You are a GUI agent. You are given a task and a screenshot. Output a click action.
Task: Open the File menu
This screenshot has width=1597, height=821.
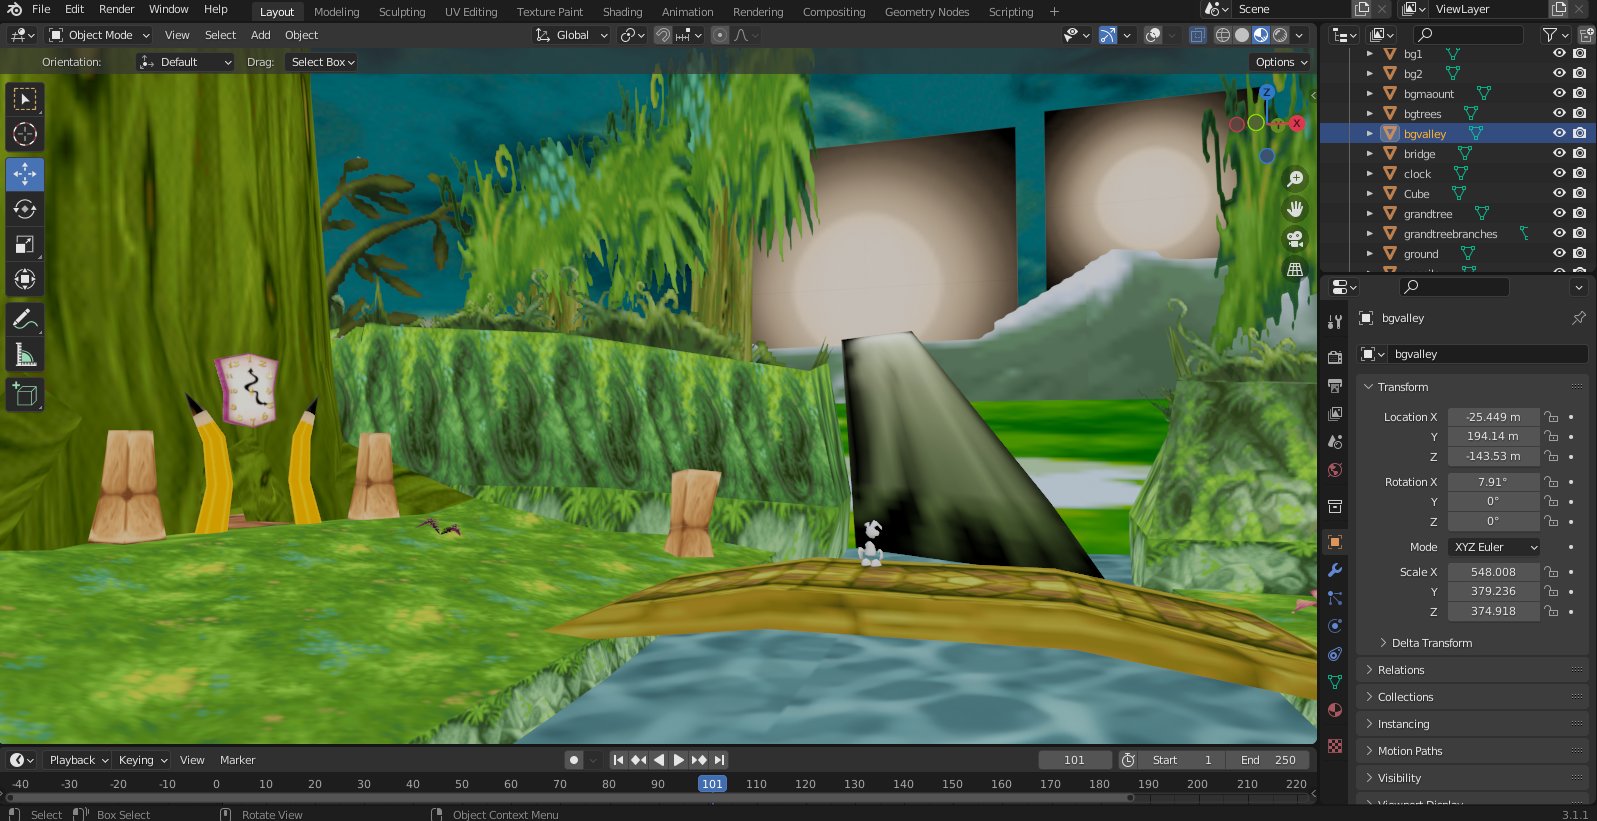tap(41, 9)
